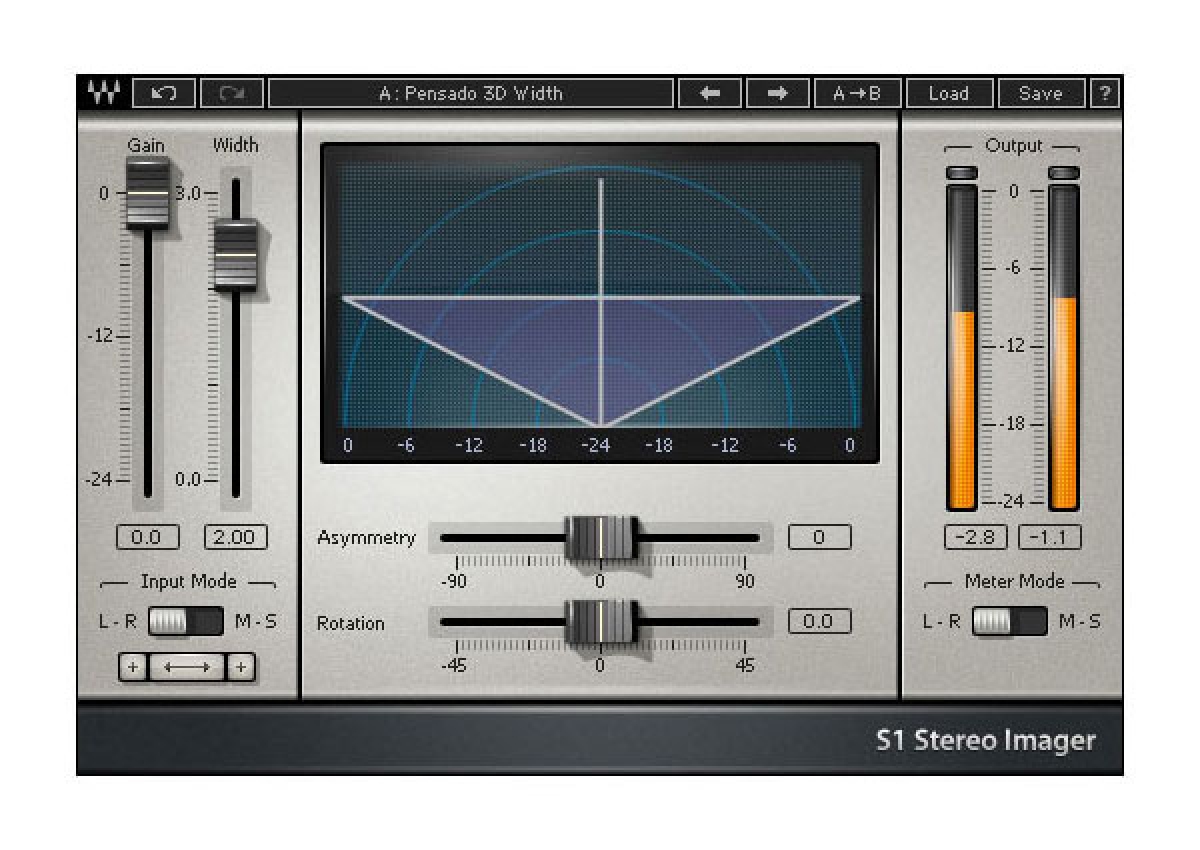Redo the last undone change
Screen dimensions: 1200x850
[232, 93]
